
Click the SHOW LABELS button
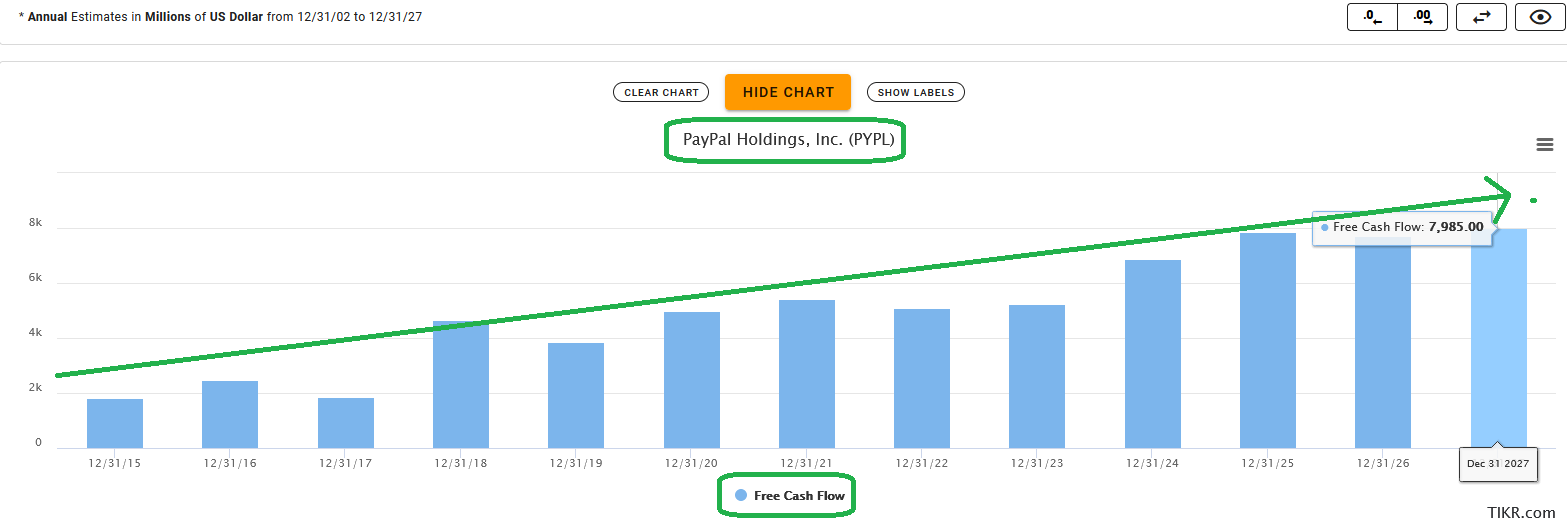[915, 92]
